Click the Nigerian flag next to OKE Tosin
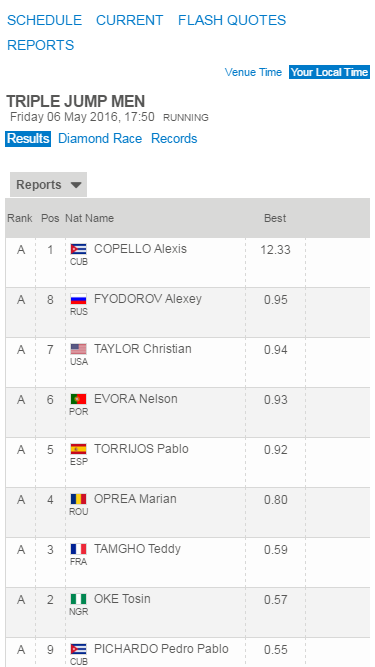This screenshot has width=375, height=667. (79, 599)
